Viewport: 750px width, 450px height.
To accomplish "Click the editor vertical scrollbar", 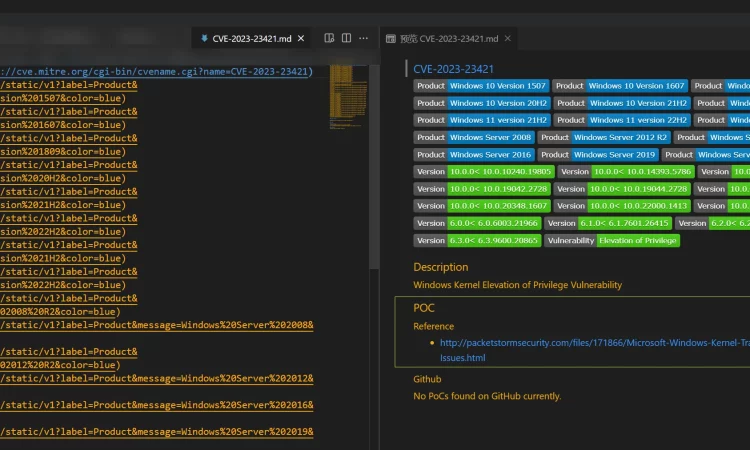I will pyautogui.click(x=374, y=167).
